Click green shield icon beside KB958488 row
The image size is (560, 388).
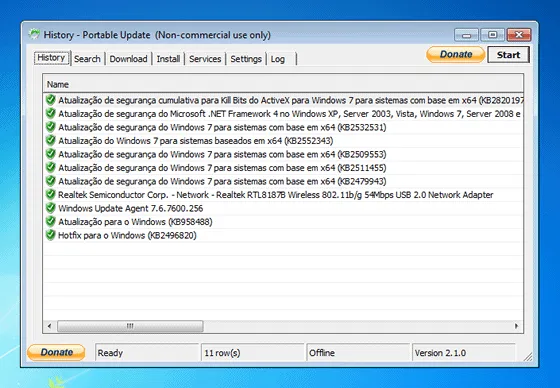click(x=51, y=222)
